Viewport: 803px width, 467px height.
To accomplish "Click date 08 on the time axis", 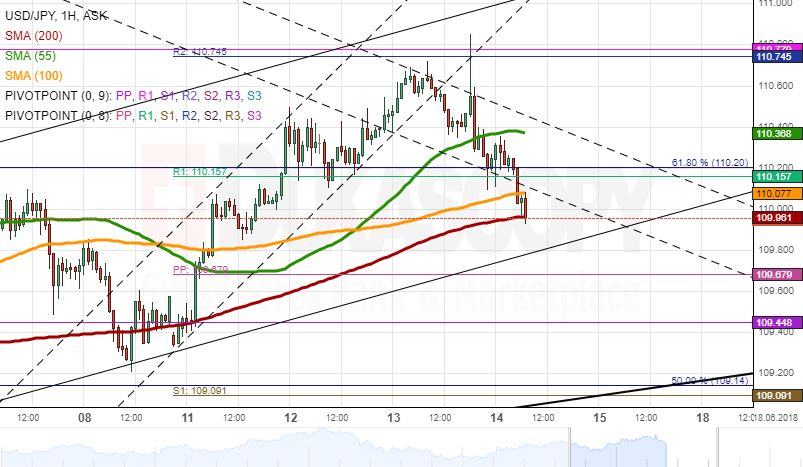I will click(x=85, y=418).
